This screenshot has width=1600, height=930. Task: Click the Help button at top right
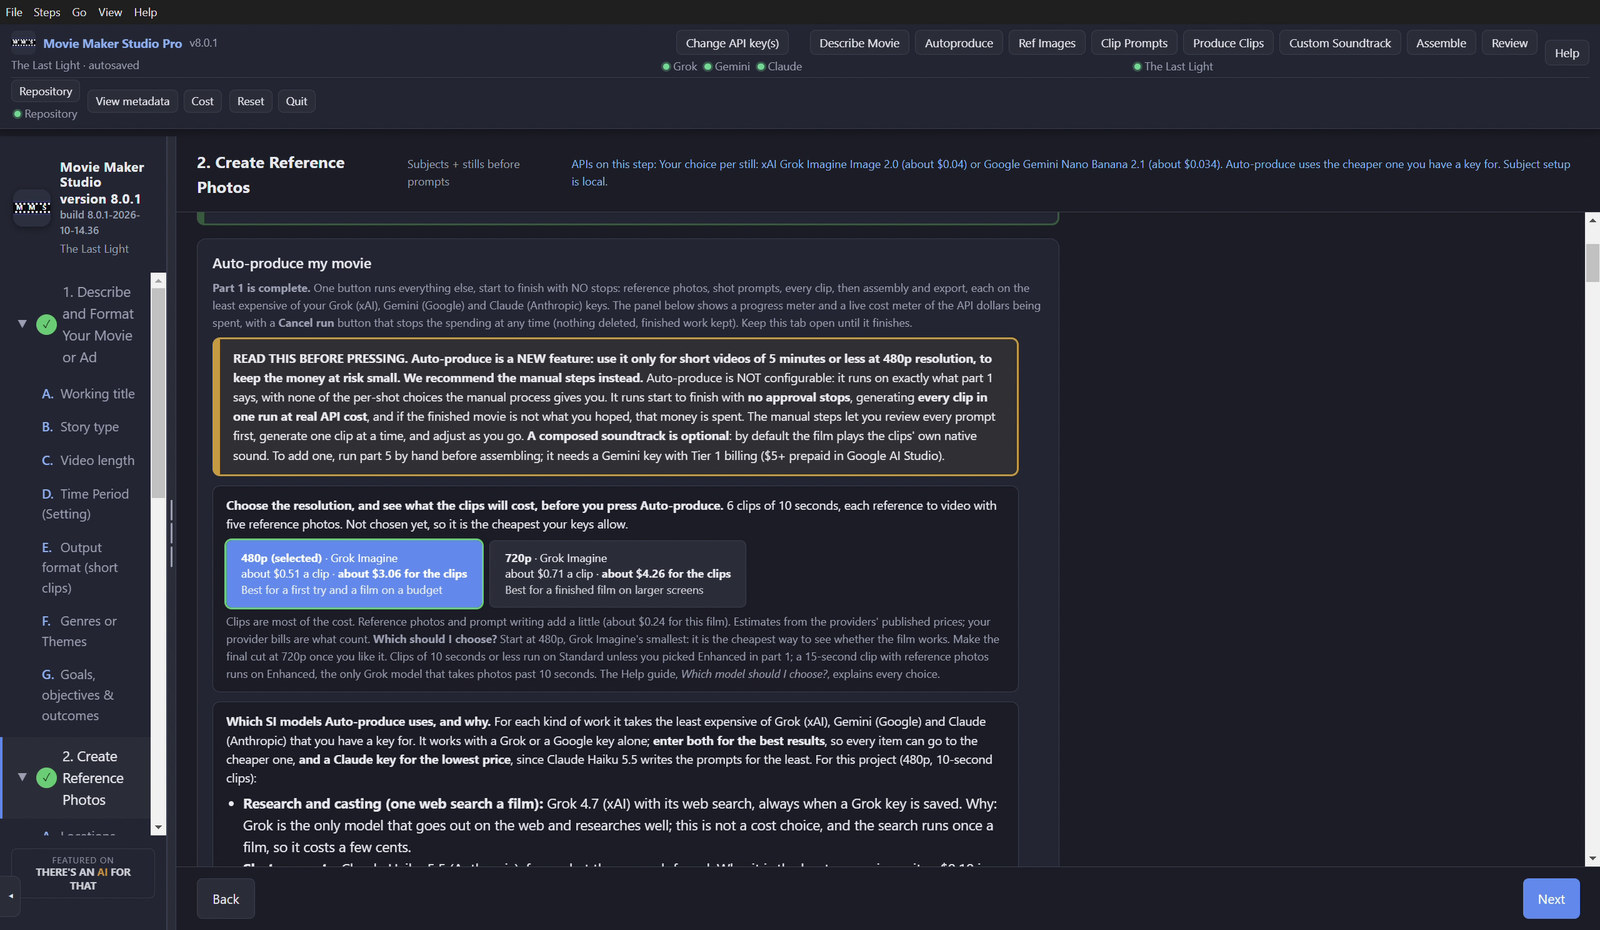pyautogui.click(x=1567, y=53)
